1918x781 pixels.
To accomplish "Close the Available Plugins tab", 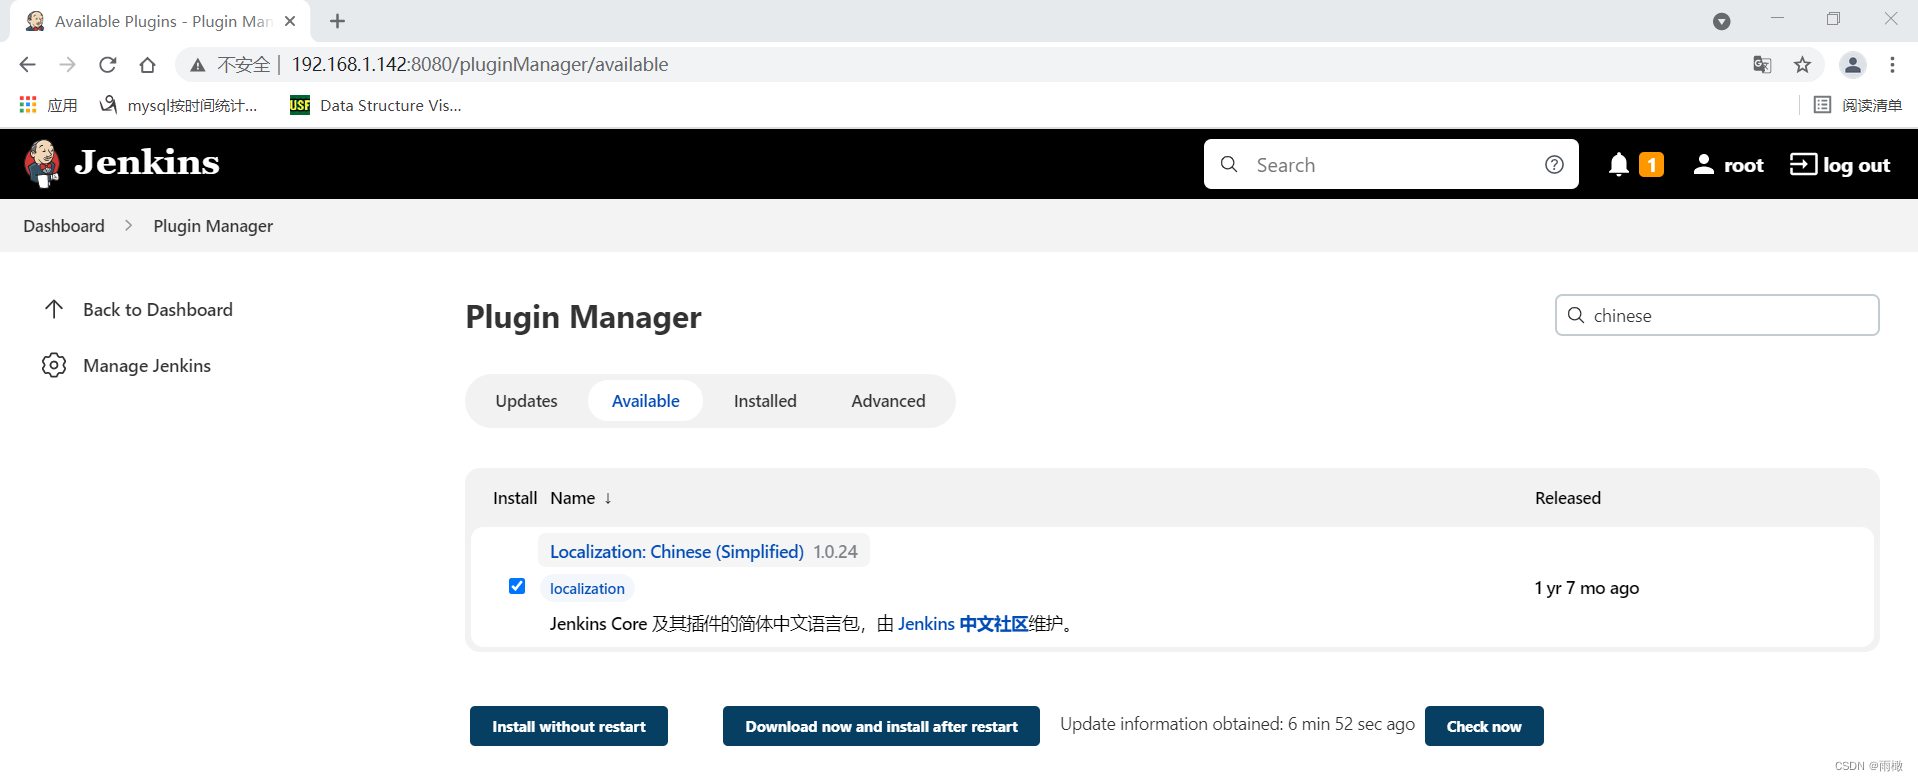I will pos(290,21).
